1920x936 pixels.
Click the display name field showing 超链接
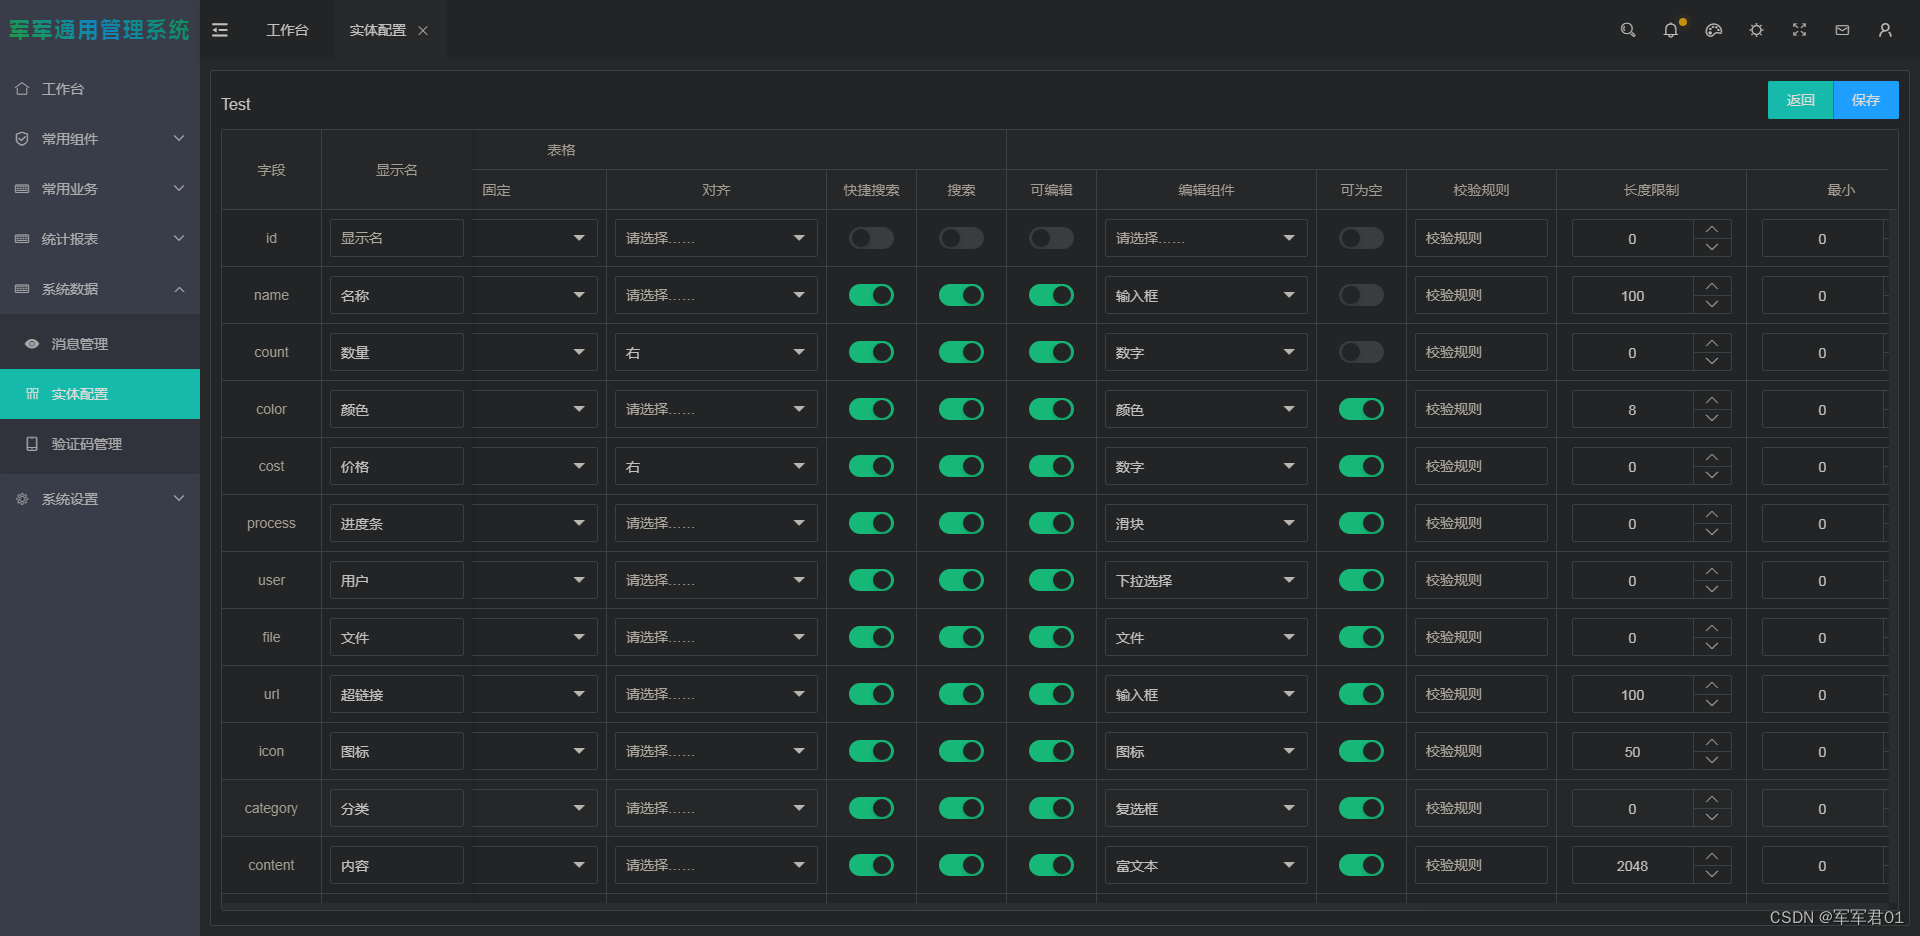[x=397, y=694]
